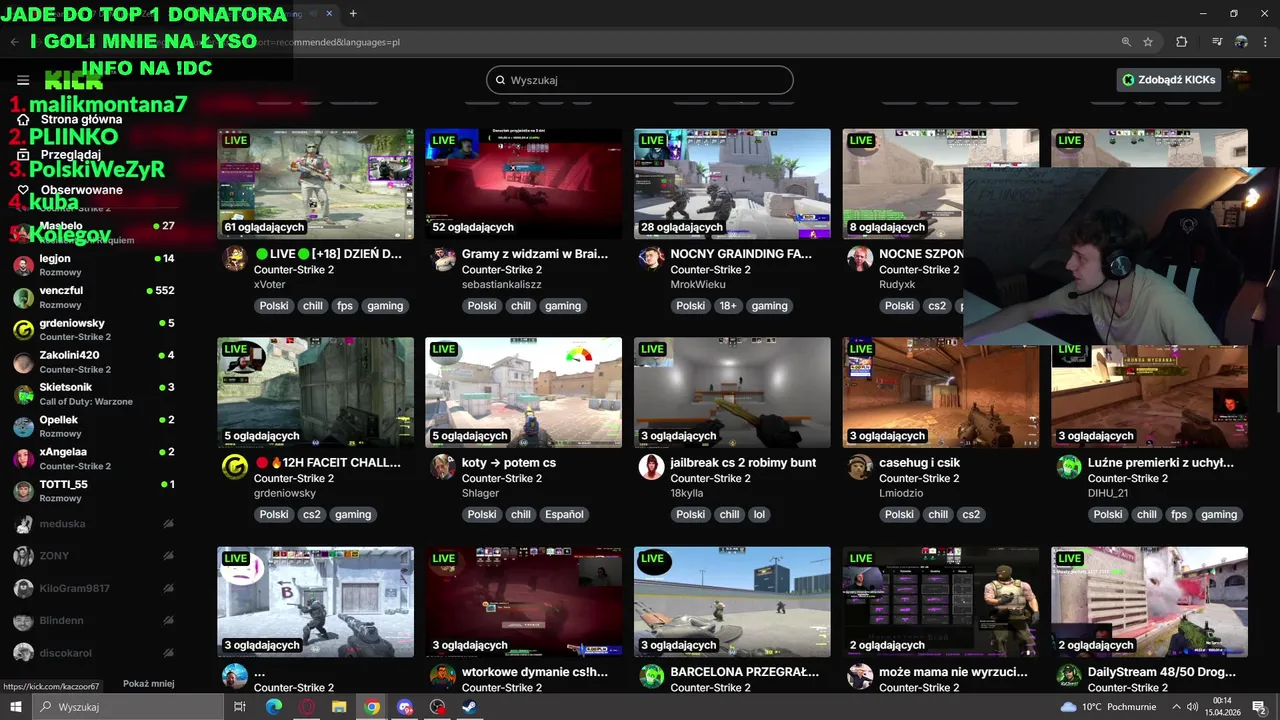
Task: Click Lmiodzio channel avatar
Action: pyautogui.click(x=860, y=468)
